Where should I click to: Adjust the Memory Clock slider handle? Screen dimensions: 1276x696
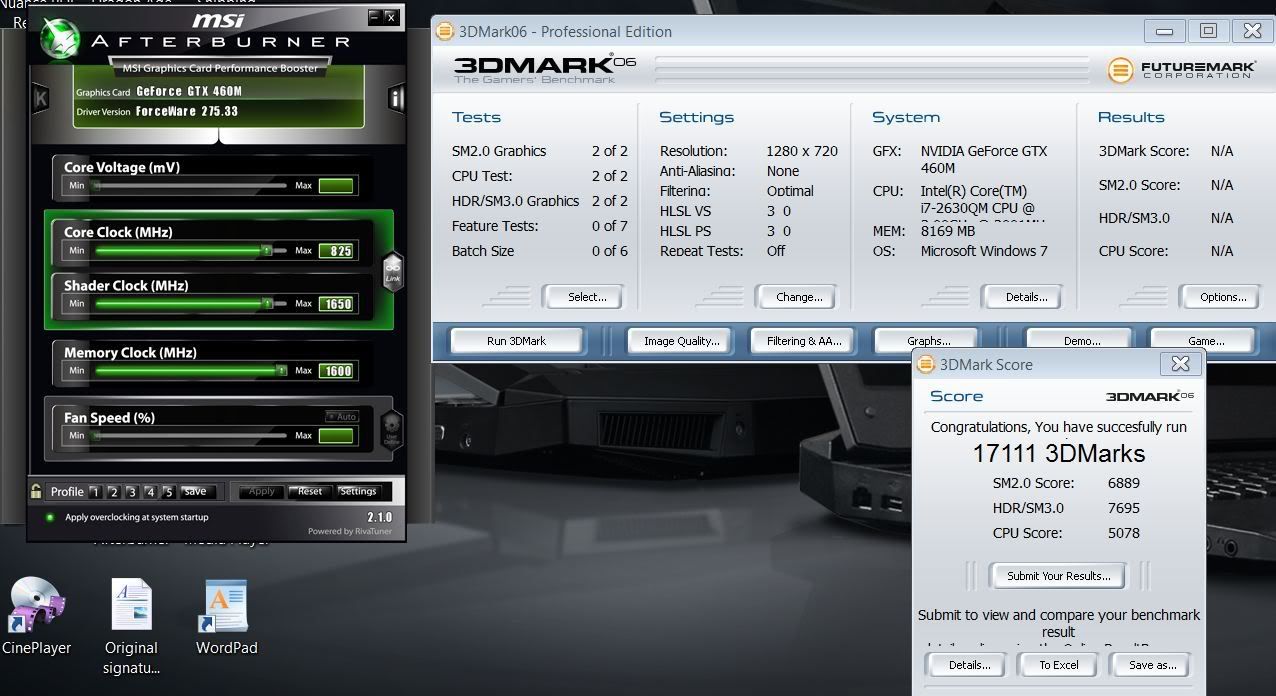click(x=281, y=370)
